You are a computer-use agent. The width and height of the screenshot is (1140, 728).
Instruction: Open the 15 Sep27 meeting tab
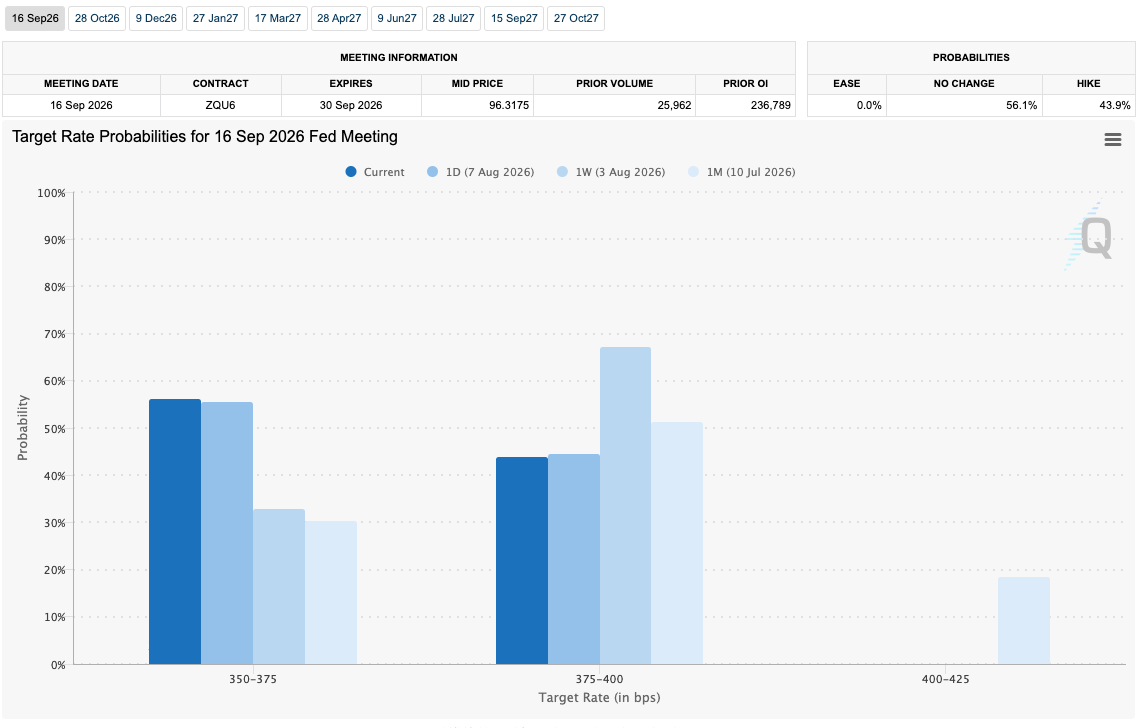click(514, 18)
